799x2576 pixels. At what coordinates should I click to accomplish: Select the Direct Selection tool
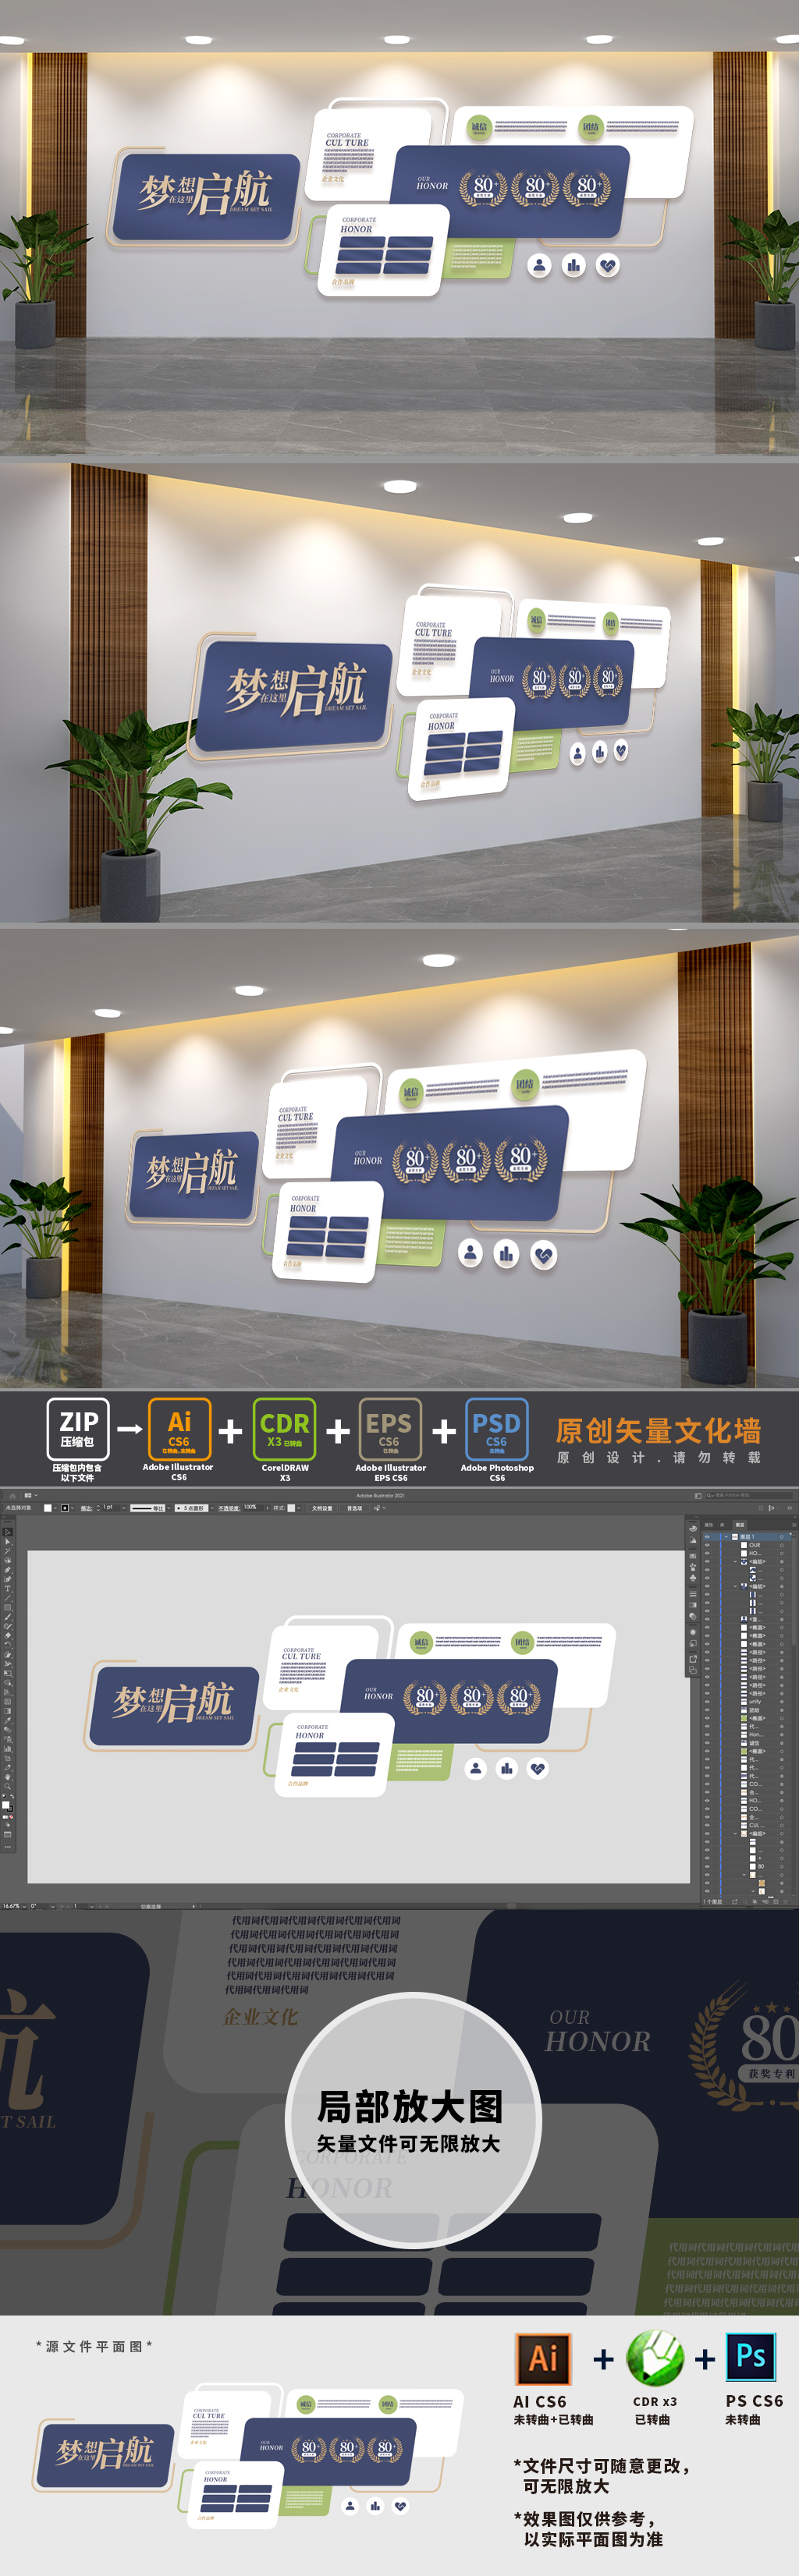(8, 1542)
